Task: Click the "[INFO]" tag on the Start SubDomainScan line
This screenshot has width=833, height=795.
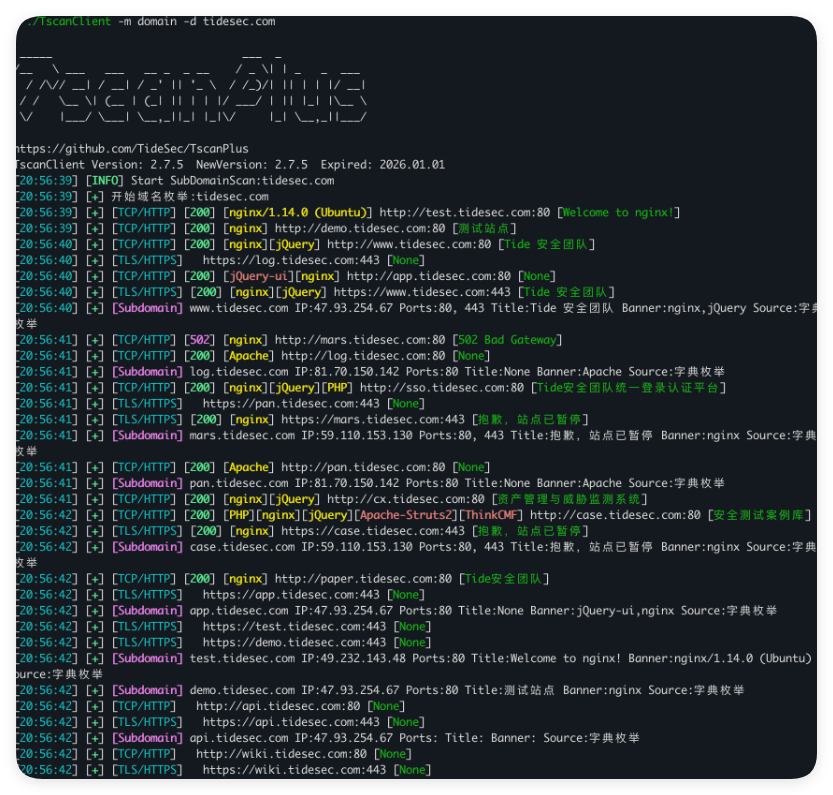Action: pos(105,181)
